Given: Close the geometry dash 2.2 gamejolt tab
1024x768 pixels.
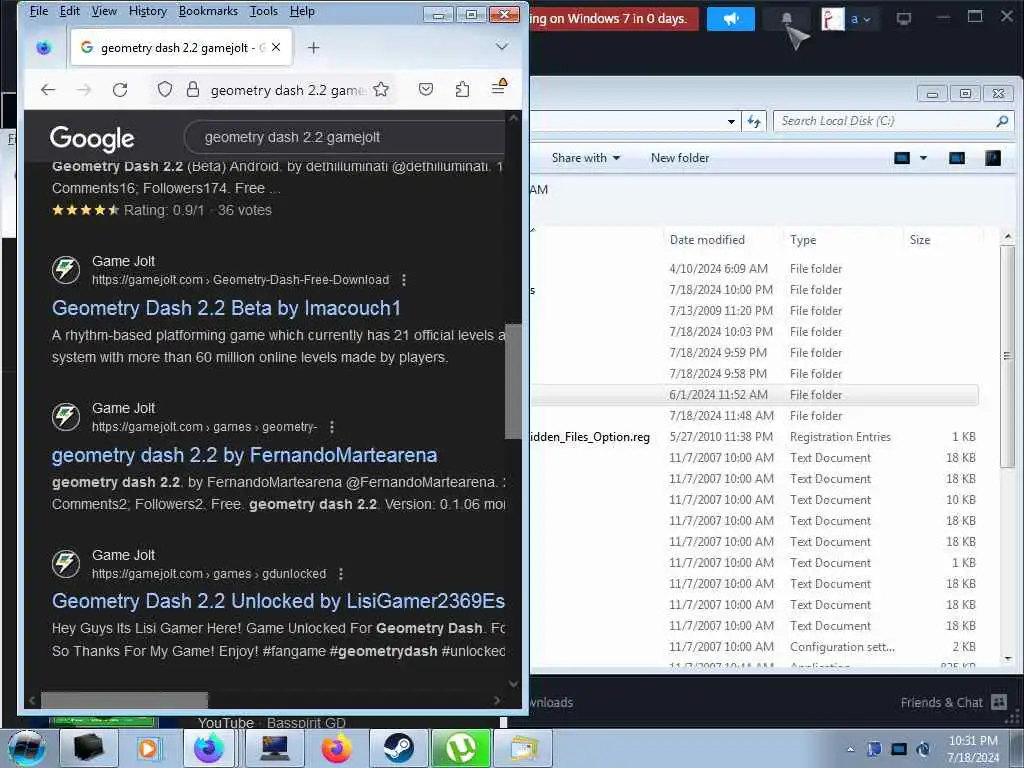Looking at the screenshot, I should (276, 47).
